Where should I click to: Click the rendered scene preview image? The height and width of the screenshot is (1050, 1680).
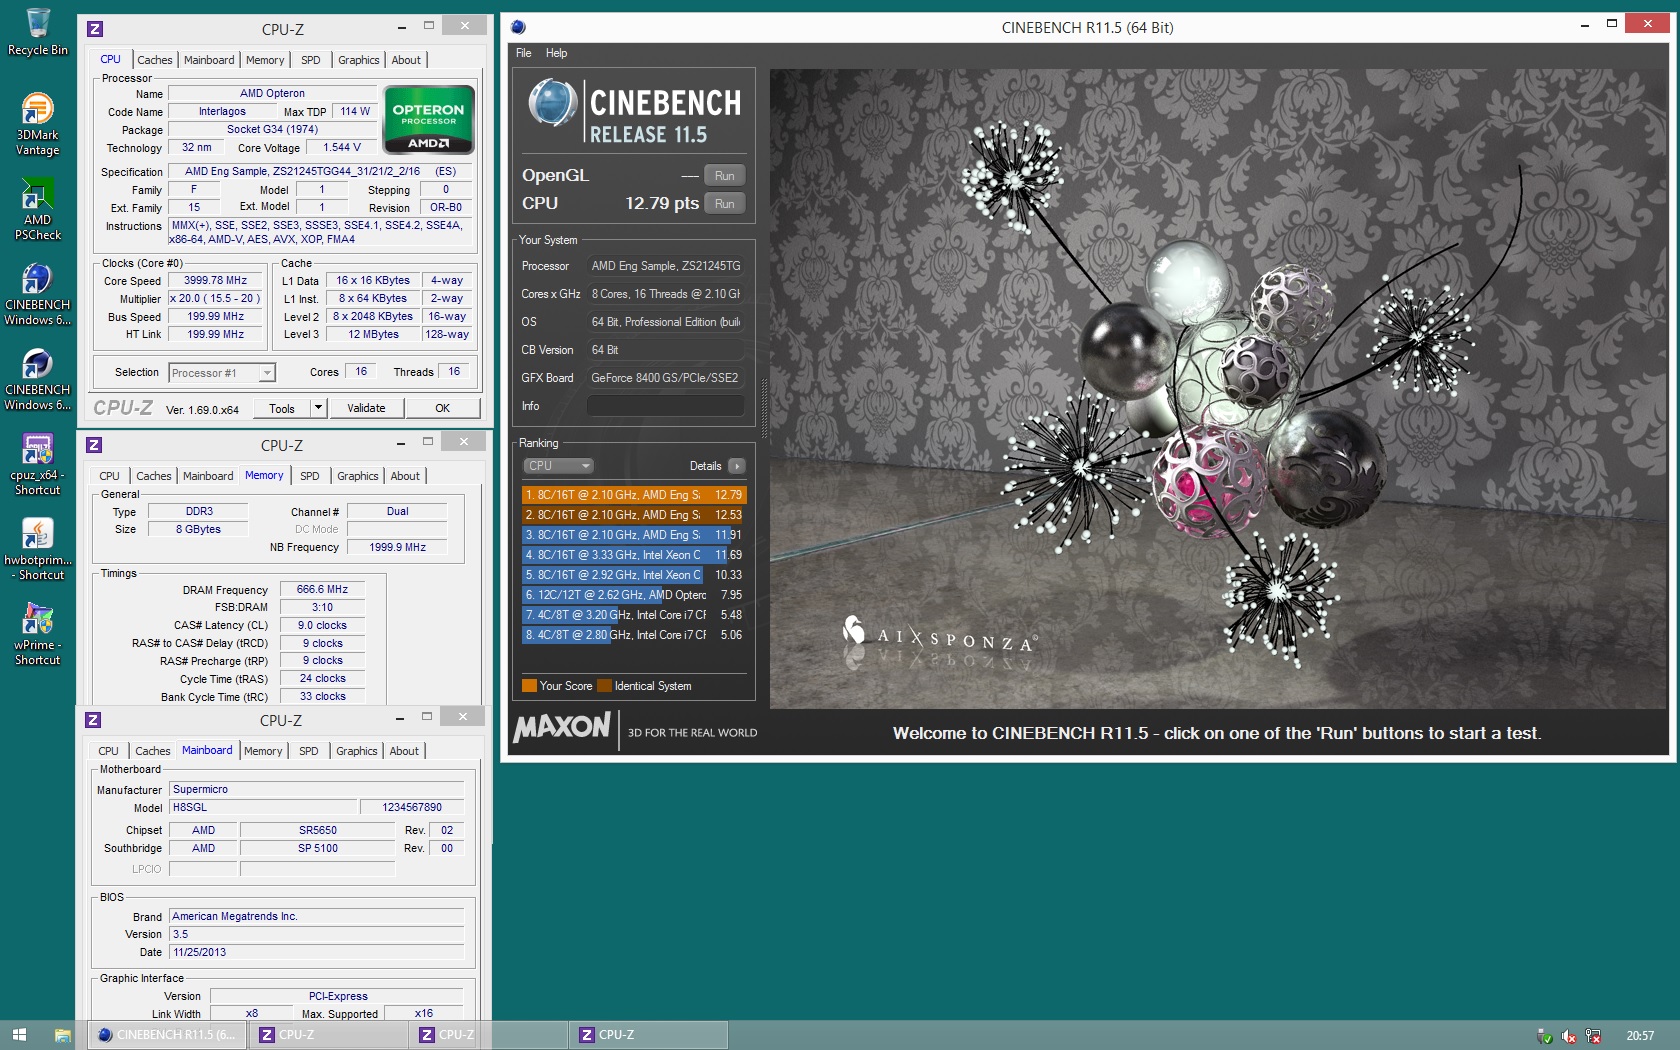1218,389
